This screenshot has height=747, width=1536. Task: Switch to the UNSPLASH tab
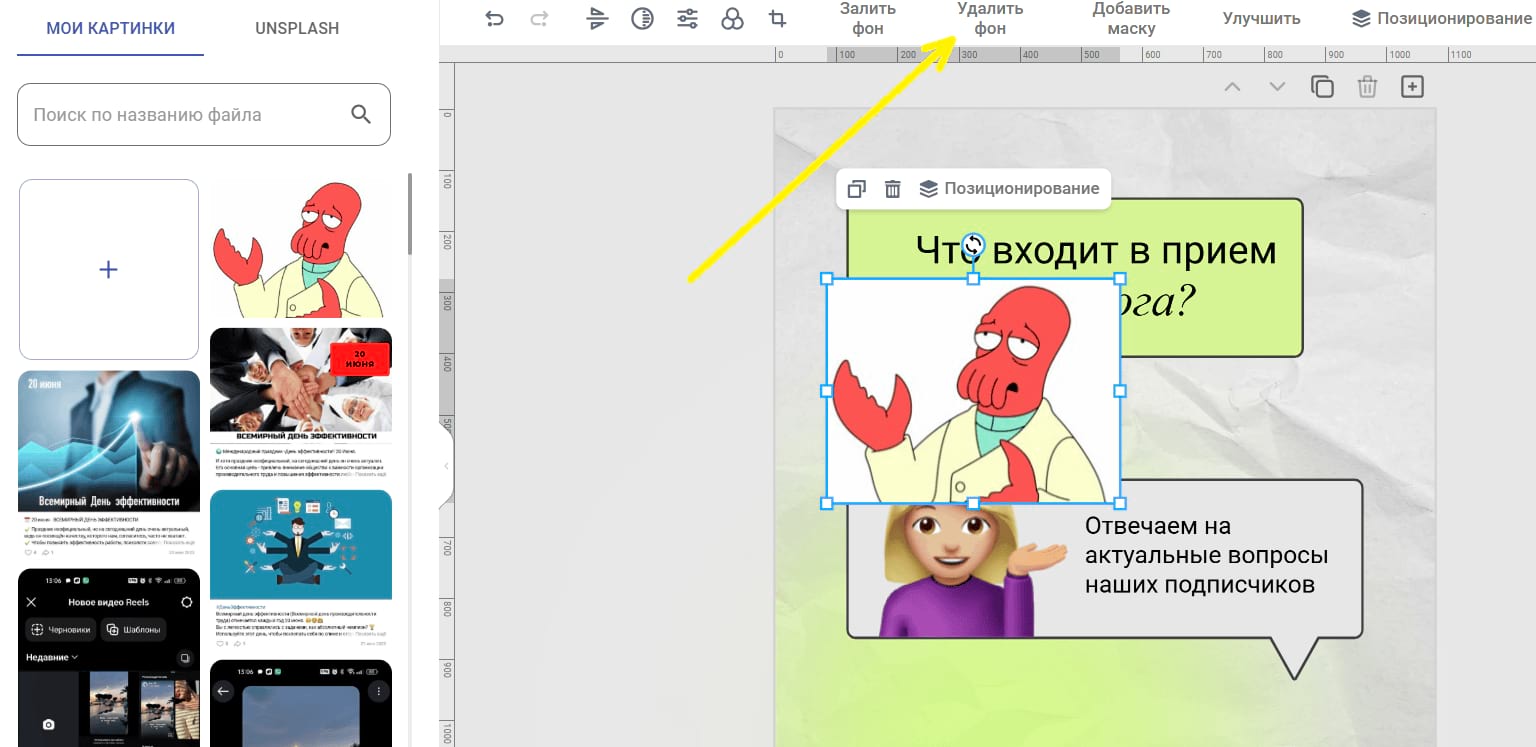point(297,28)
